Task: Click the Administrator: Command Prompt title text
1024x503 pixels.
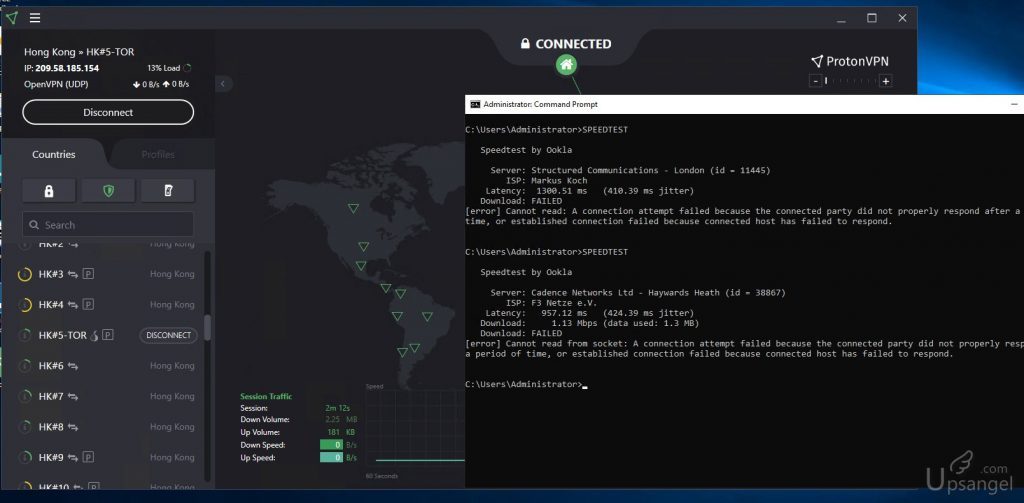Action: tap(541, 104)
